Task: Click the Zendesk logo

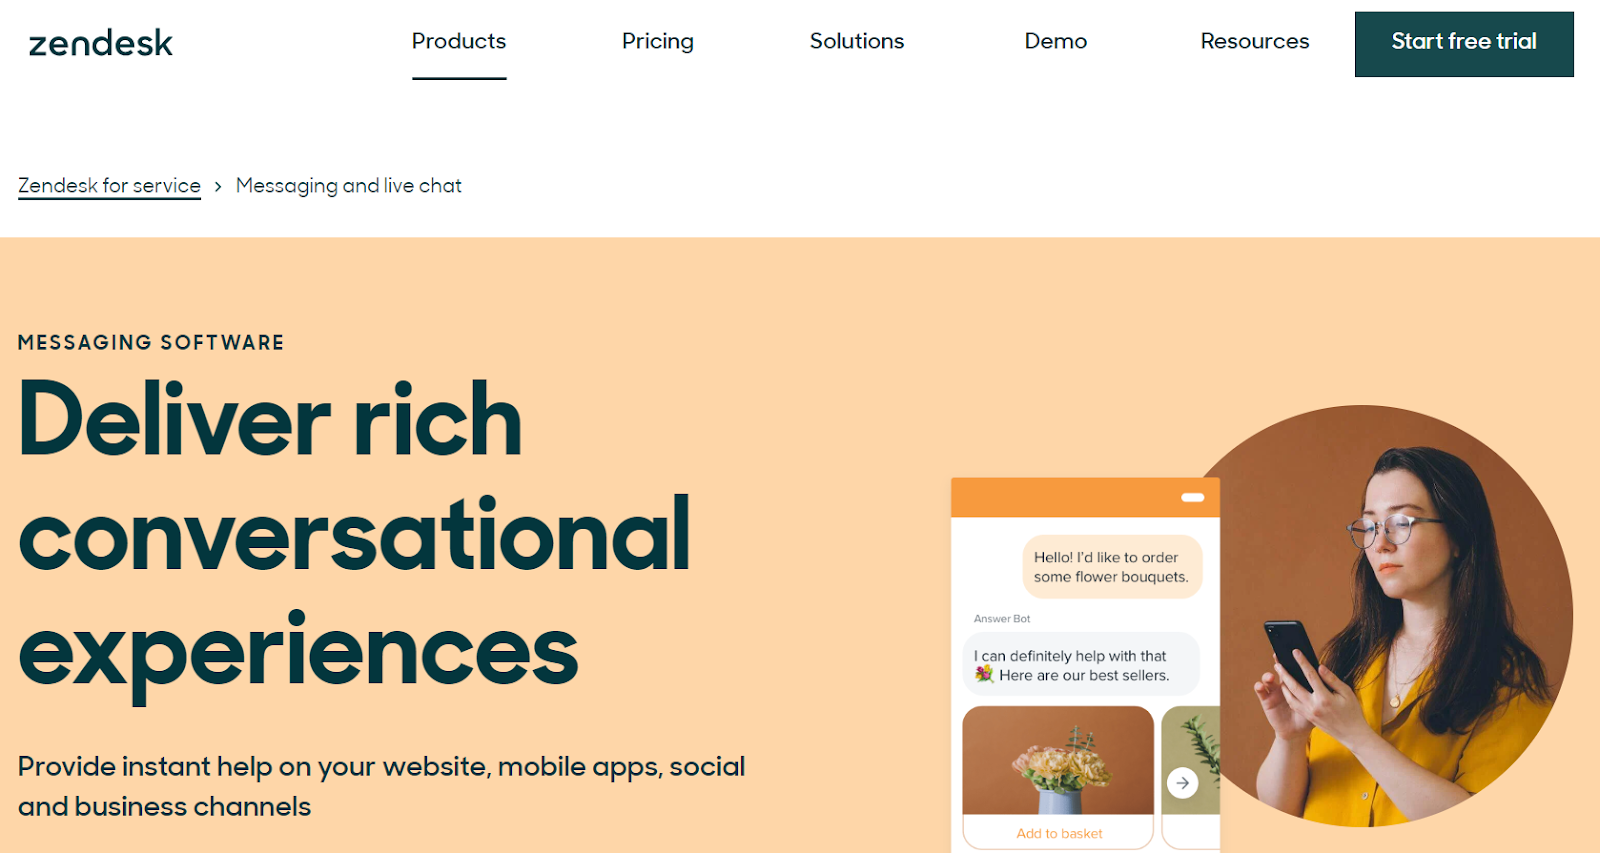Action: coord(100,42)
